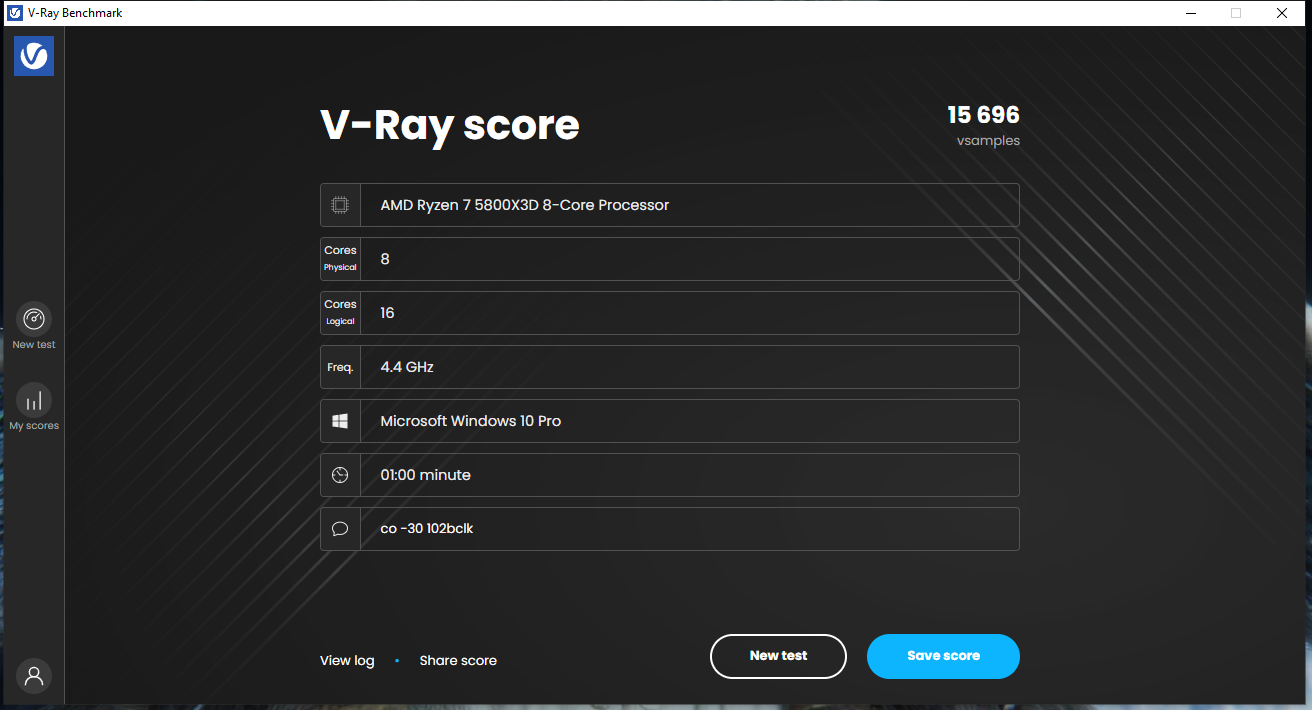Image resolution: width=1312 pixels, height=710 pixels.
Task: Open the user account profile icon
Action: pyautogui.click(x=34, y=677)
